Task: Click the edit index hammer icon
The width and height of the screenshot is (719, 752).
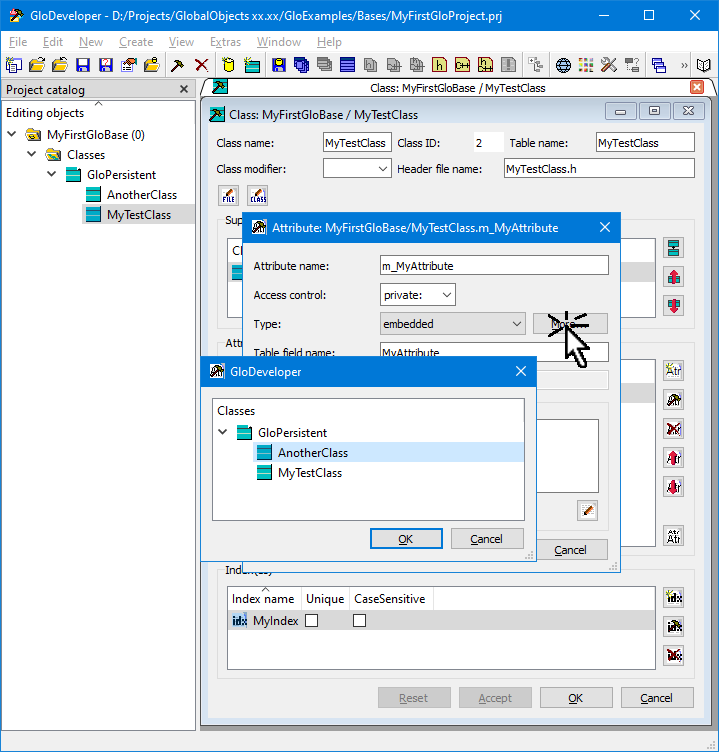Action: [673, 626]
